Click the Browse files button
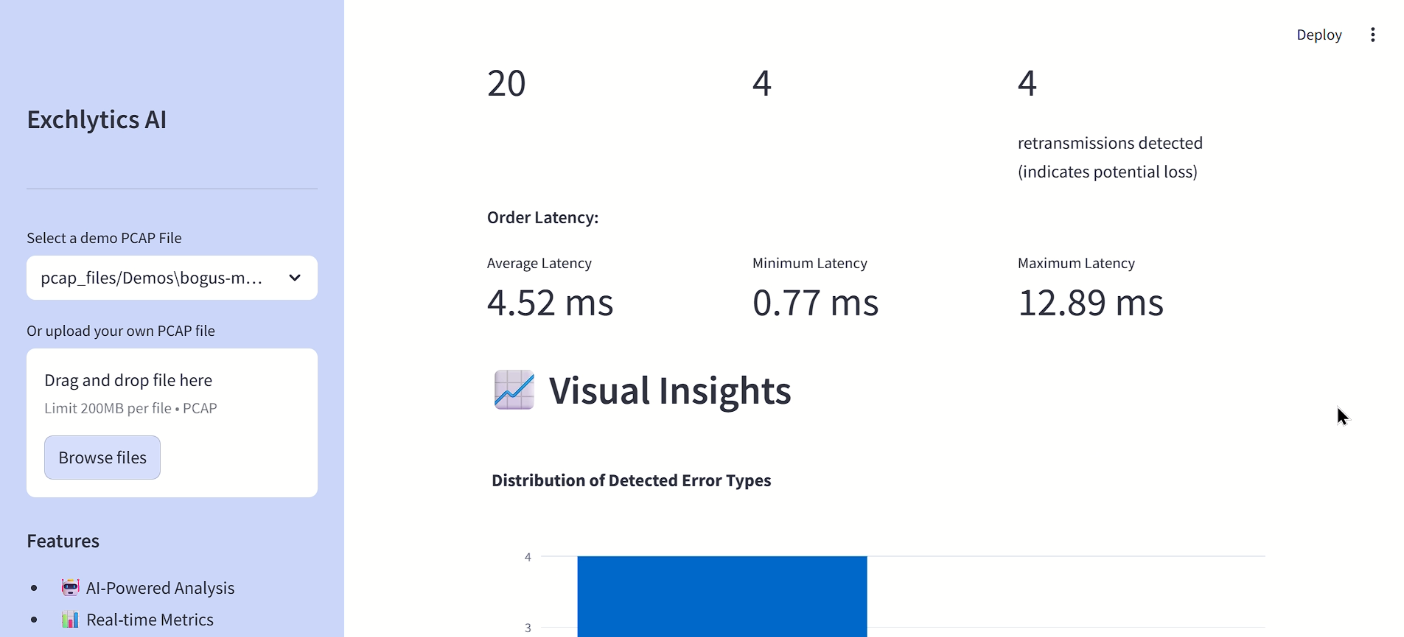 [102, 457]
